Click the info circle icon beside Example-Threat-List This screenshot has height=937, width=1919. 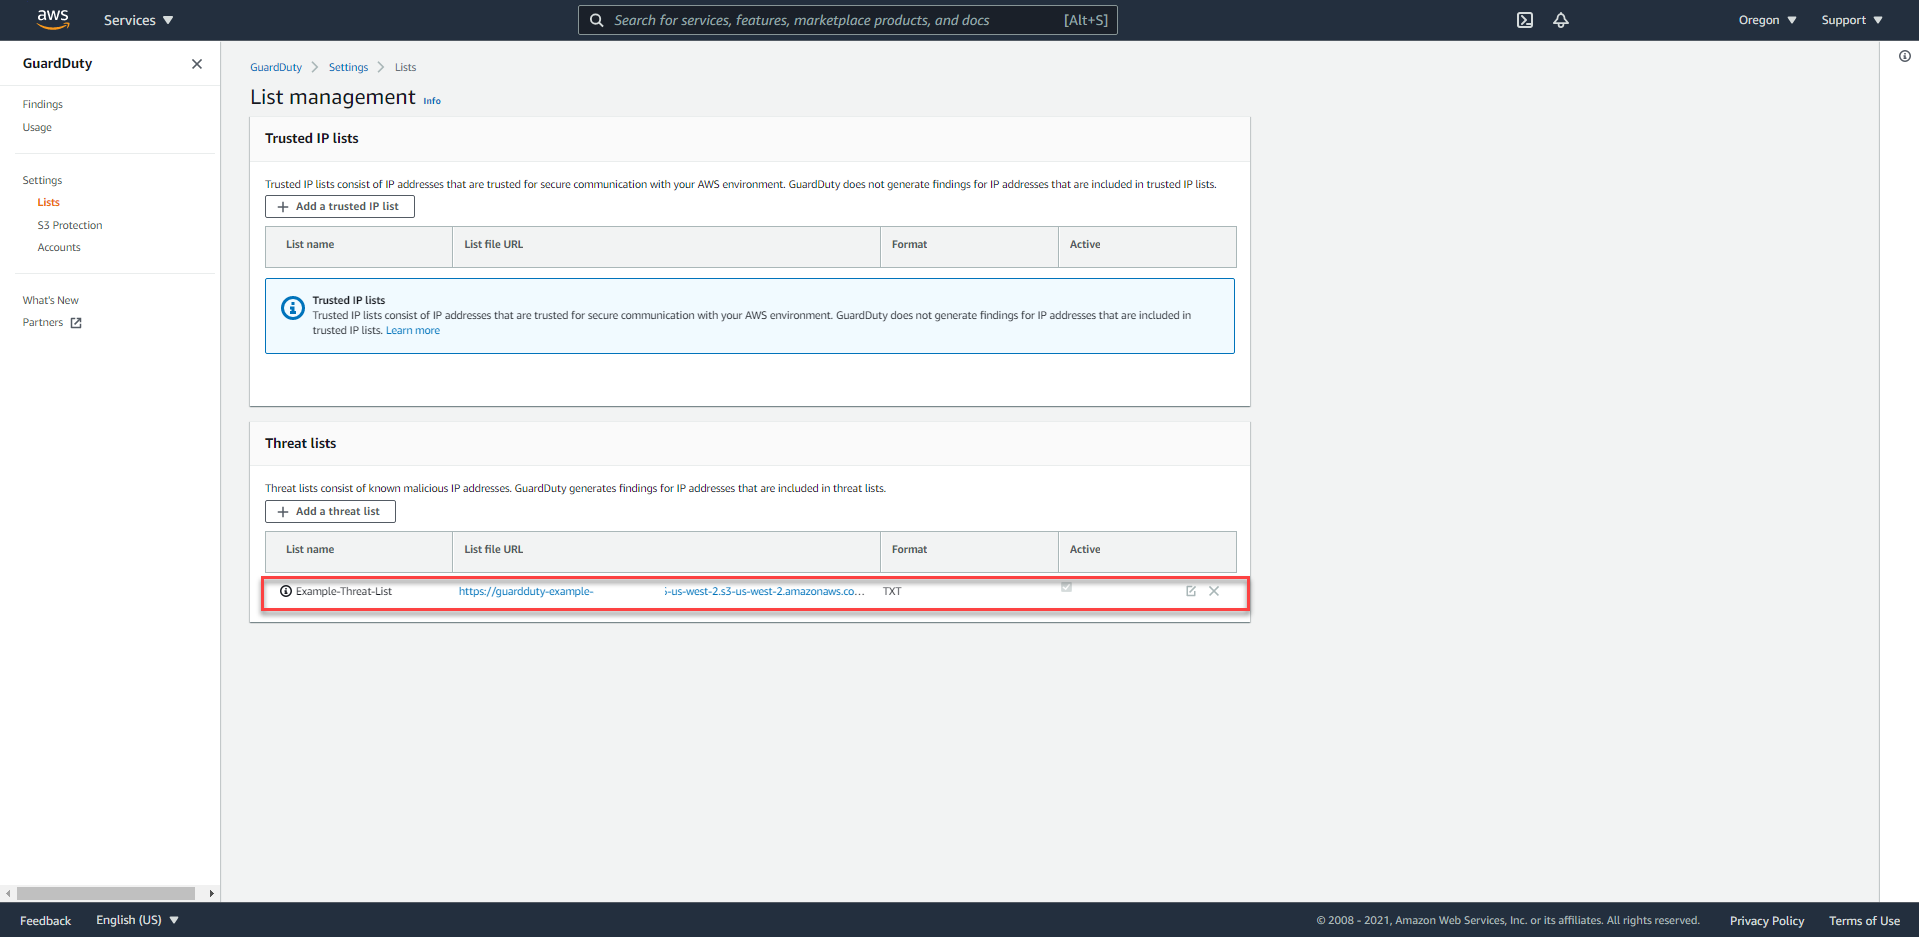pyautogui.click(x=286, y=591)
